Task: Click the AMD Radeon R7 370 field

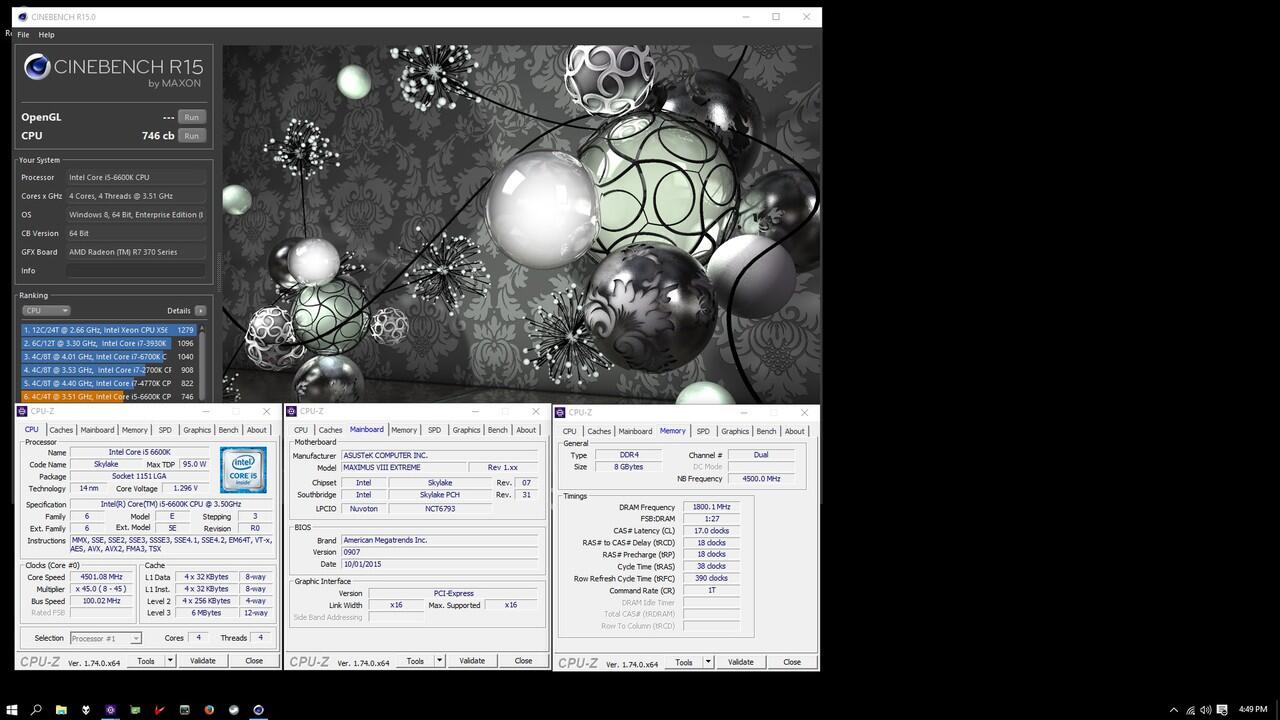Action: click(136, 252)
